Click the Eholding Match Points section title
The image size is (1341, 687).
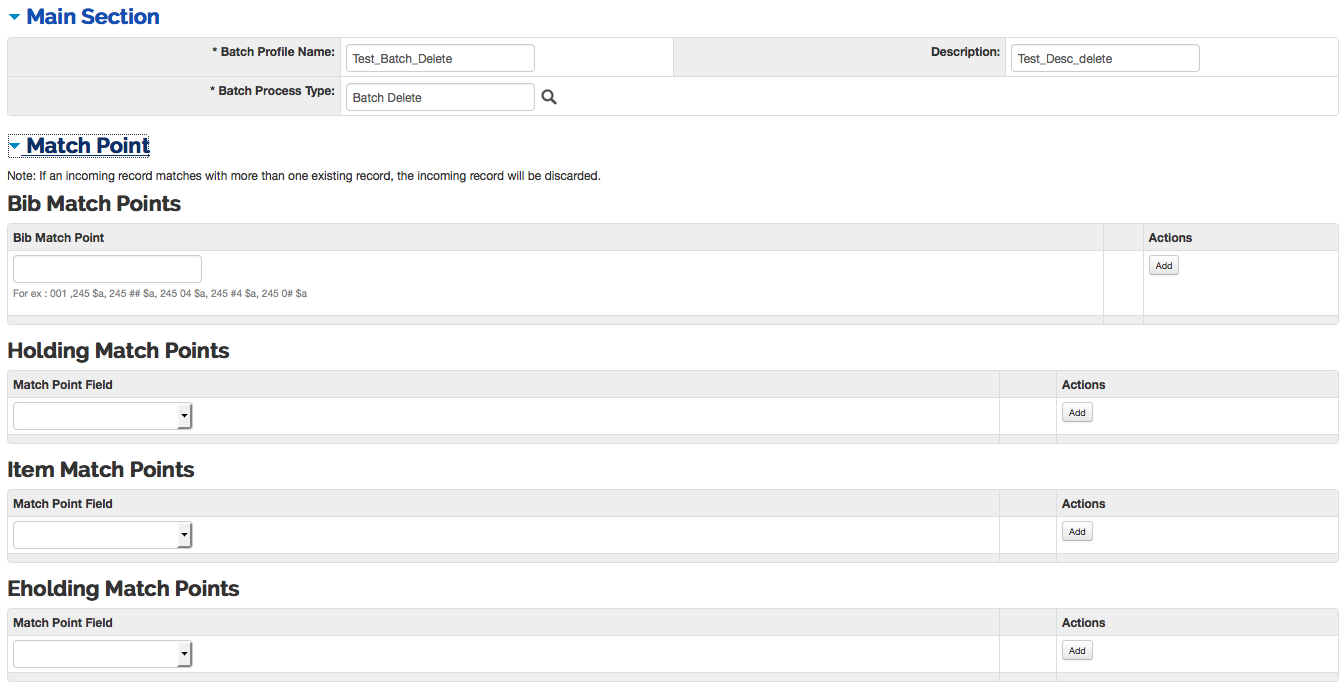click(x=123, y=588)
